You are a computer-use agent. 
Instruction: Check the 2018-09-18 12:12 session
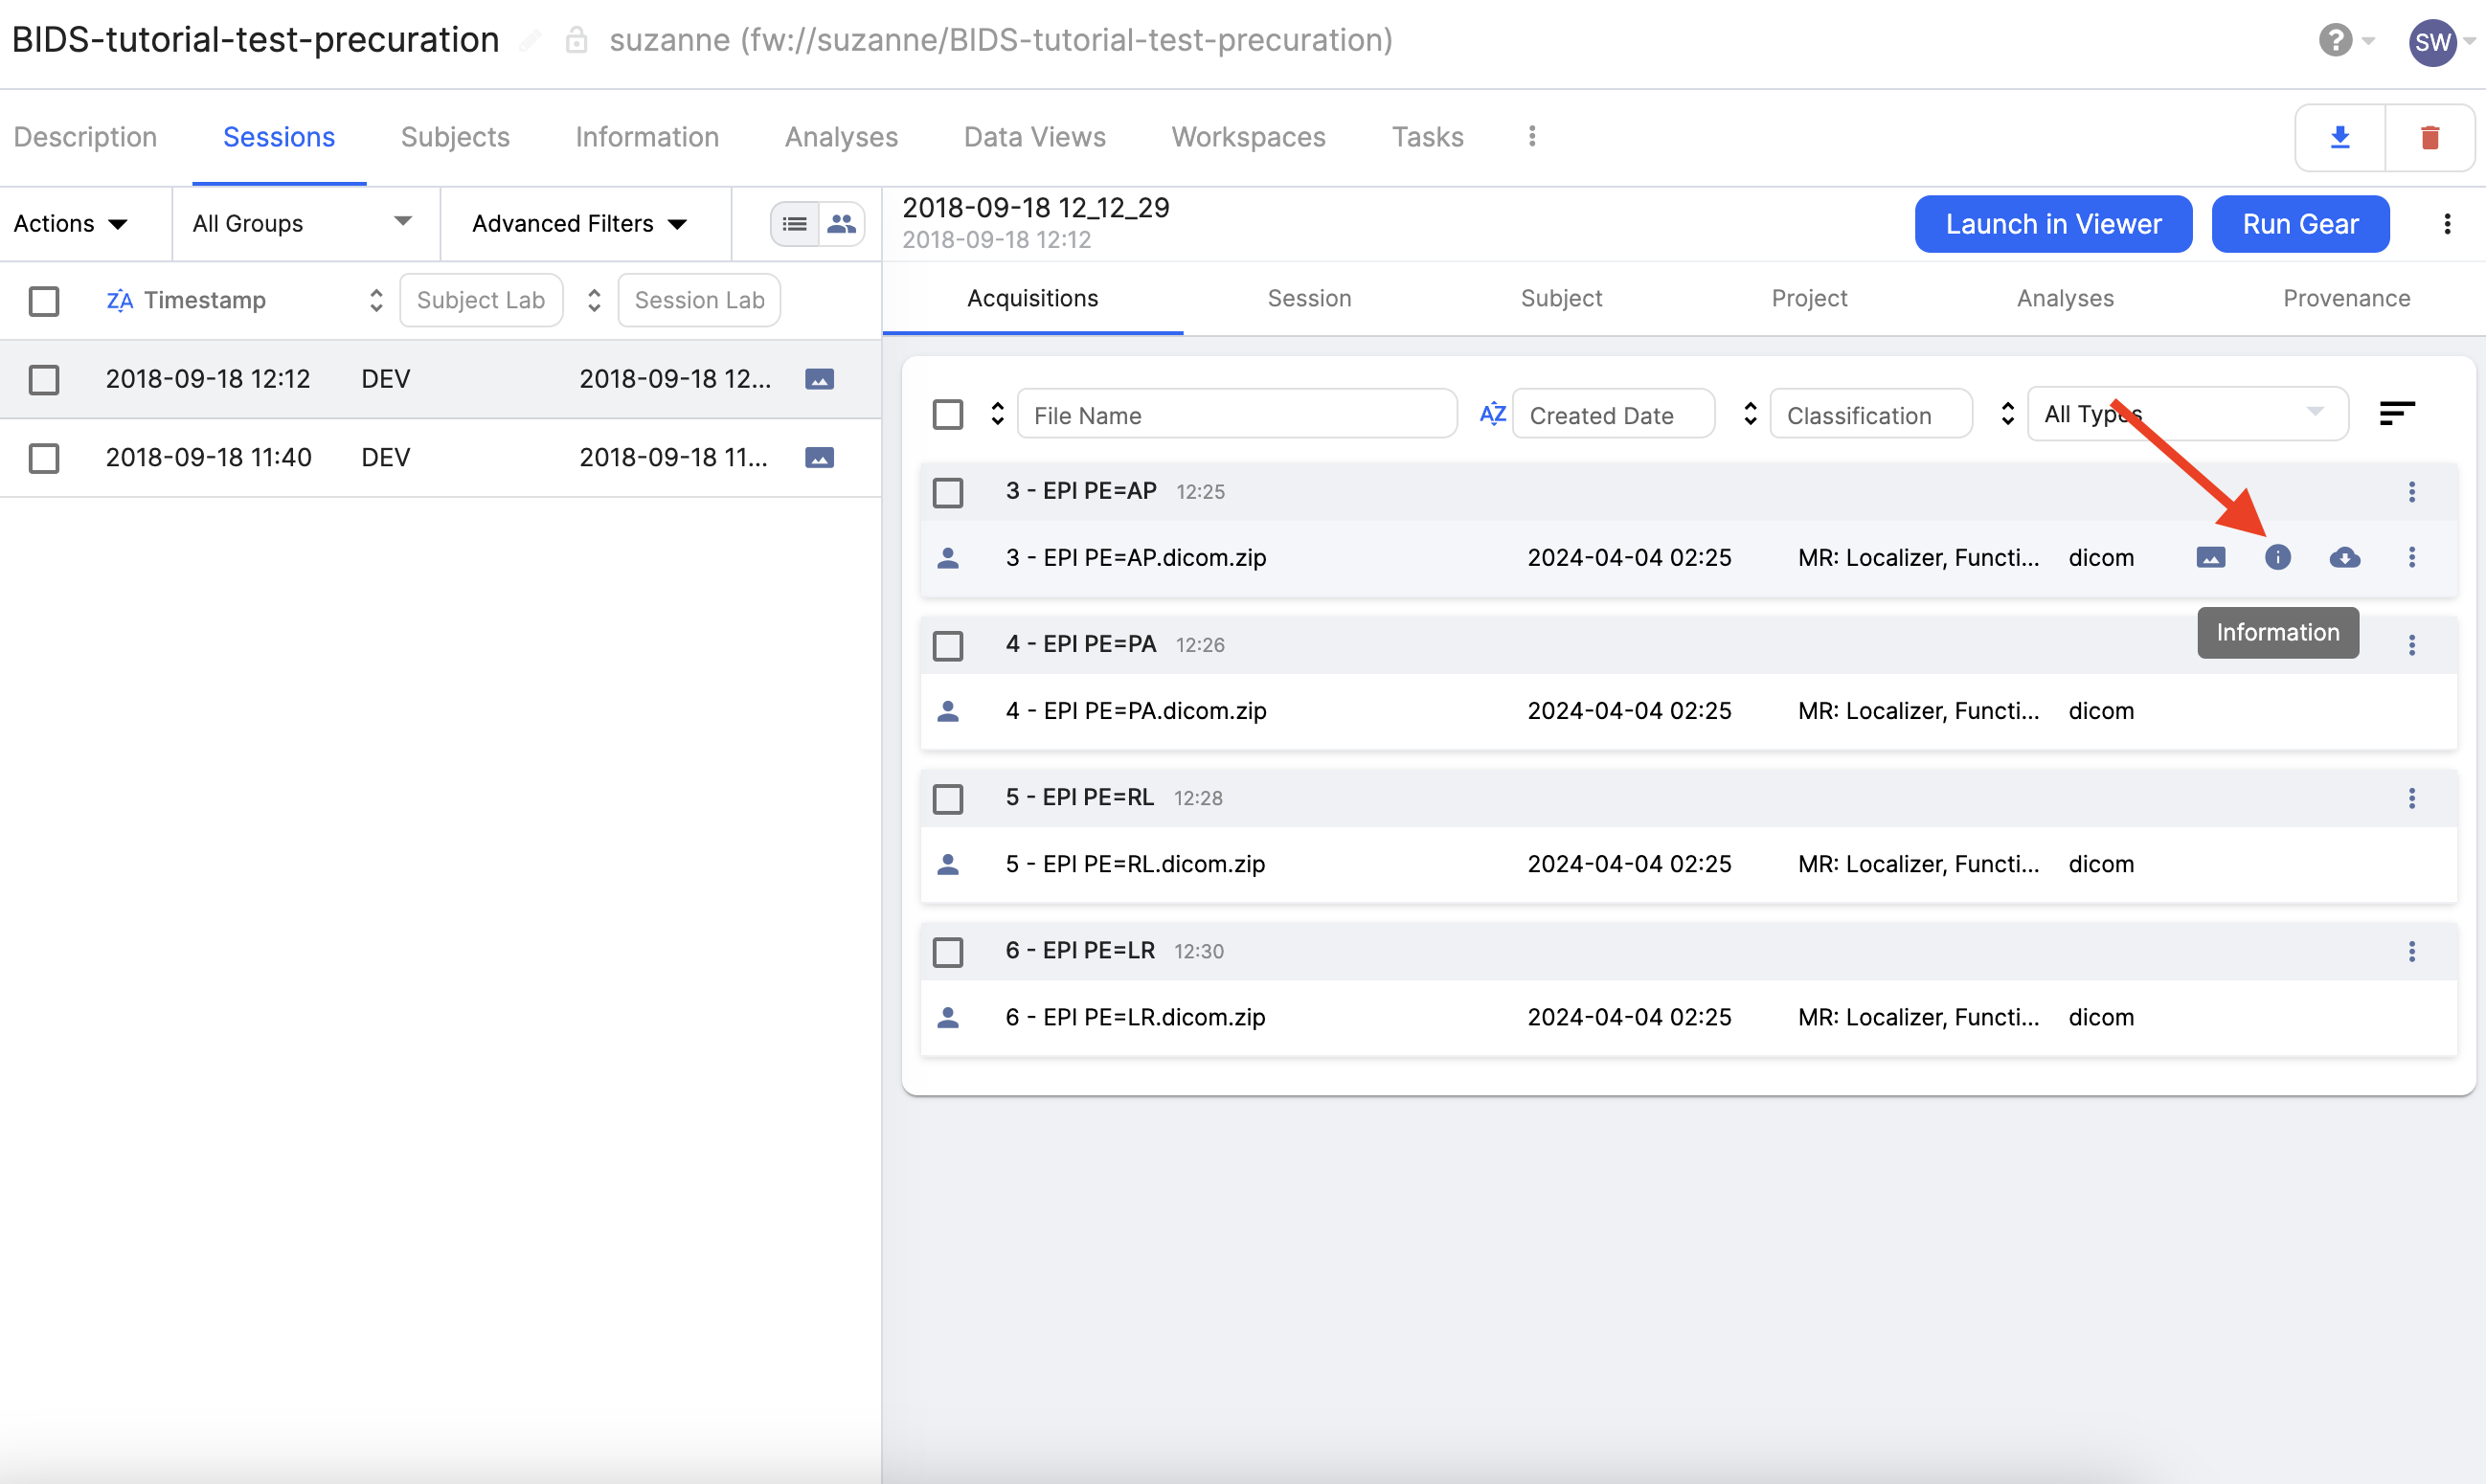pos(44,380)
